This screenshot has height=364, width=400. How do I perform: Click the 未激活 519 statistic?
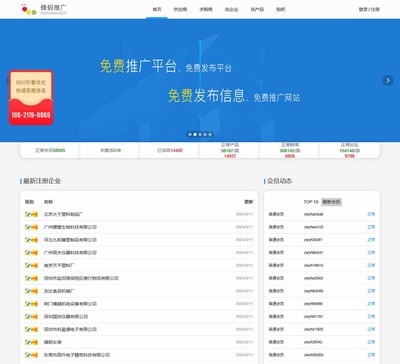(110, 150)
